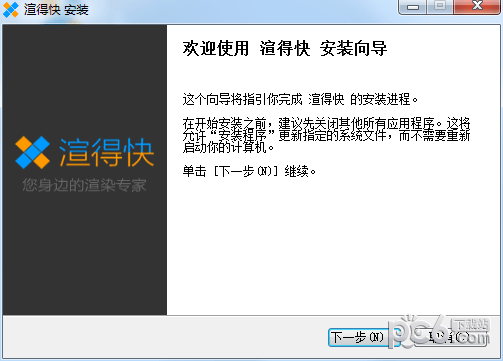Click the 渲得快 安装 window title text
The width and height of the screenshot is (503, 361).
point(56,9)
